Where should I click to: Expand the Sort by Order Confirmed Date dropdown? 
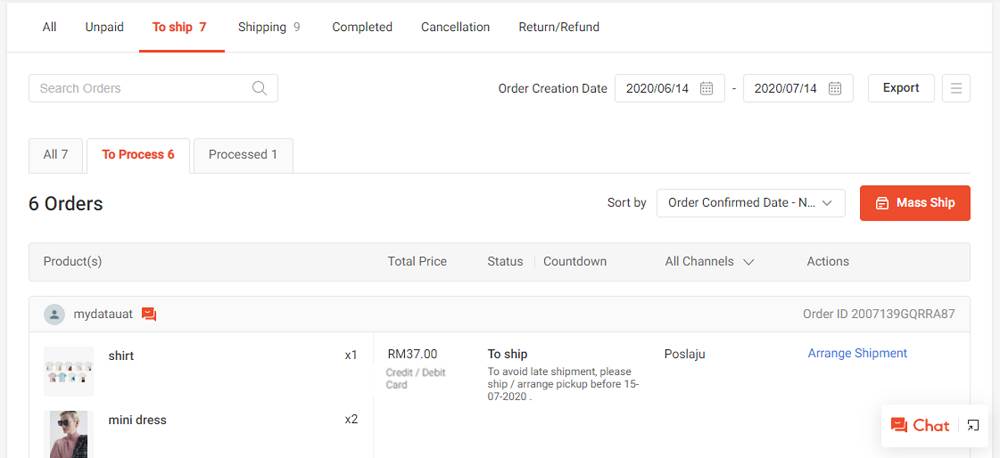(x=751, y=203)
